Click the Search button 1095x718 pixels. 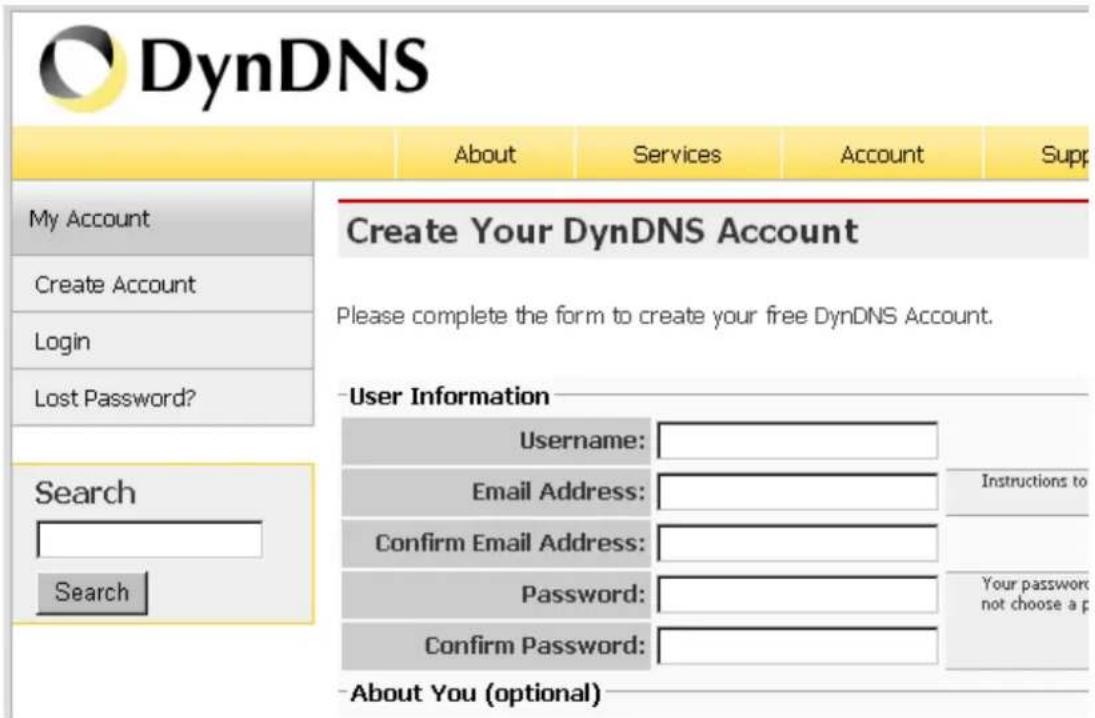pos(92,592)
